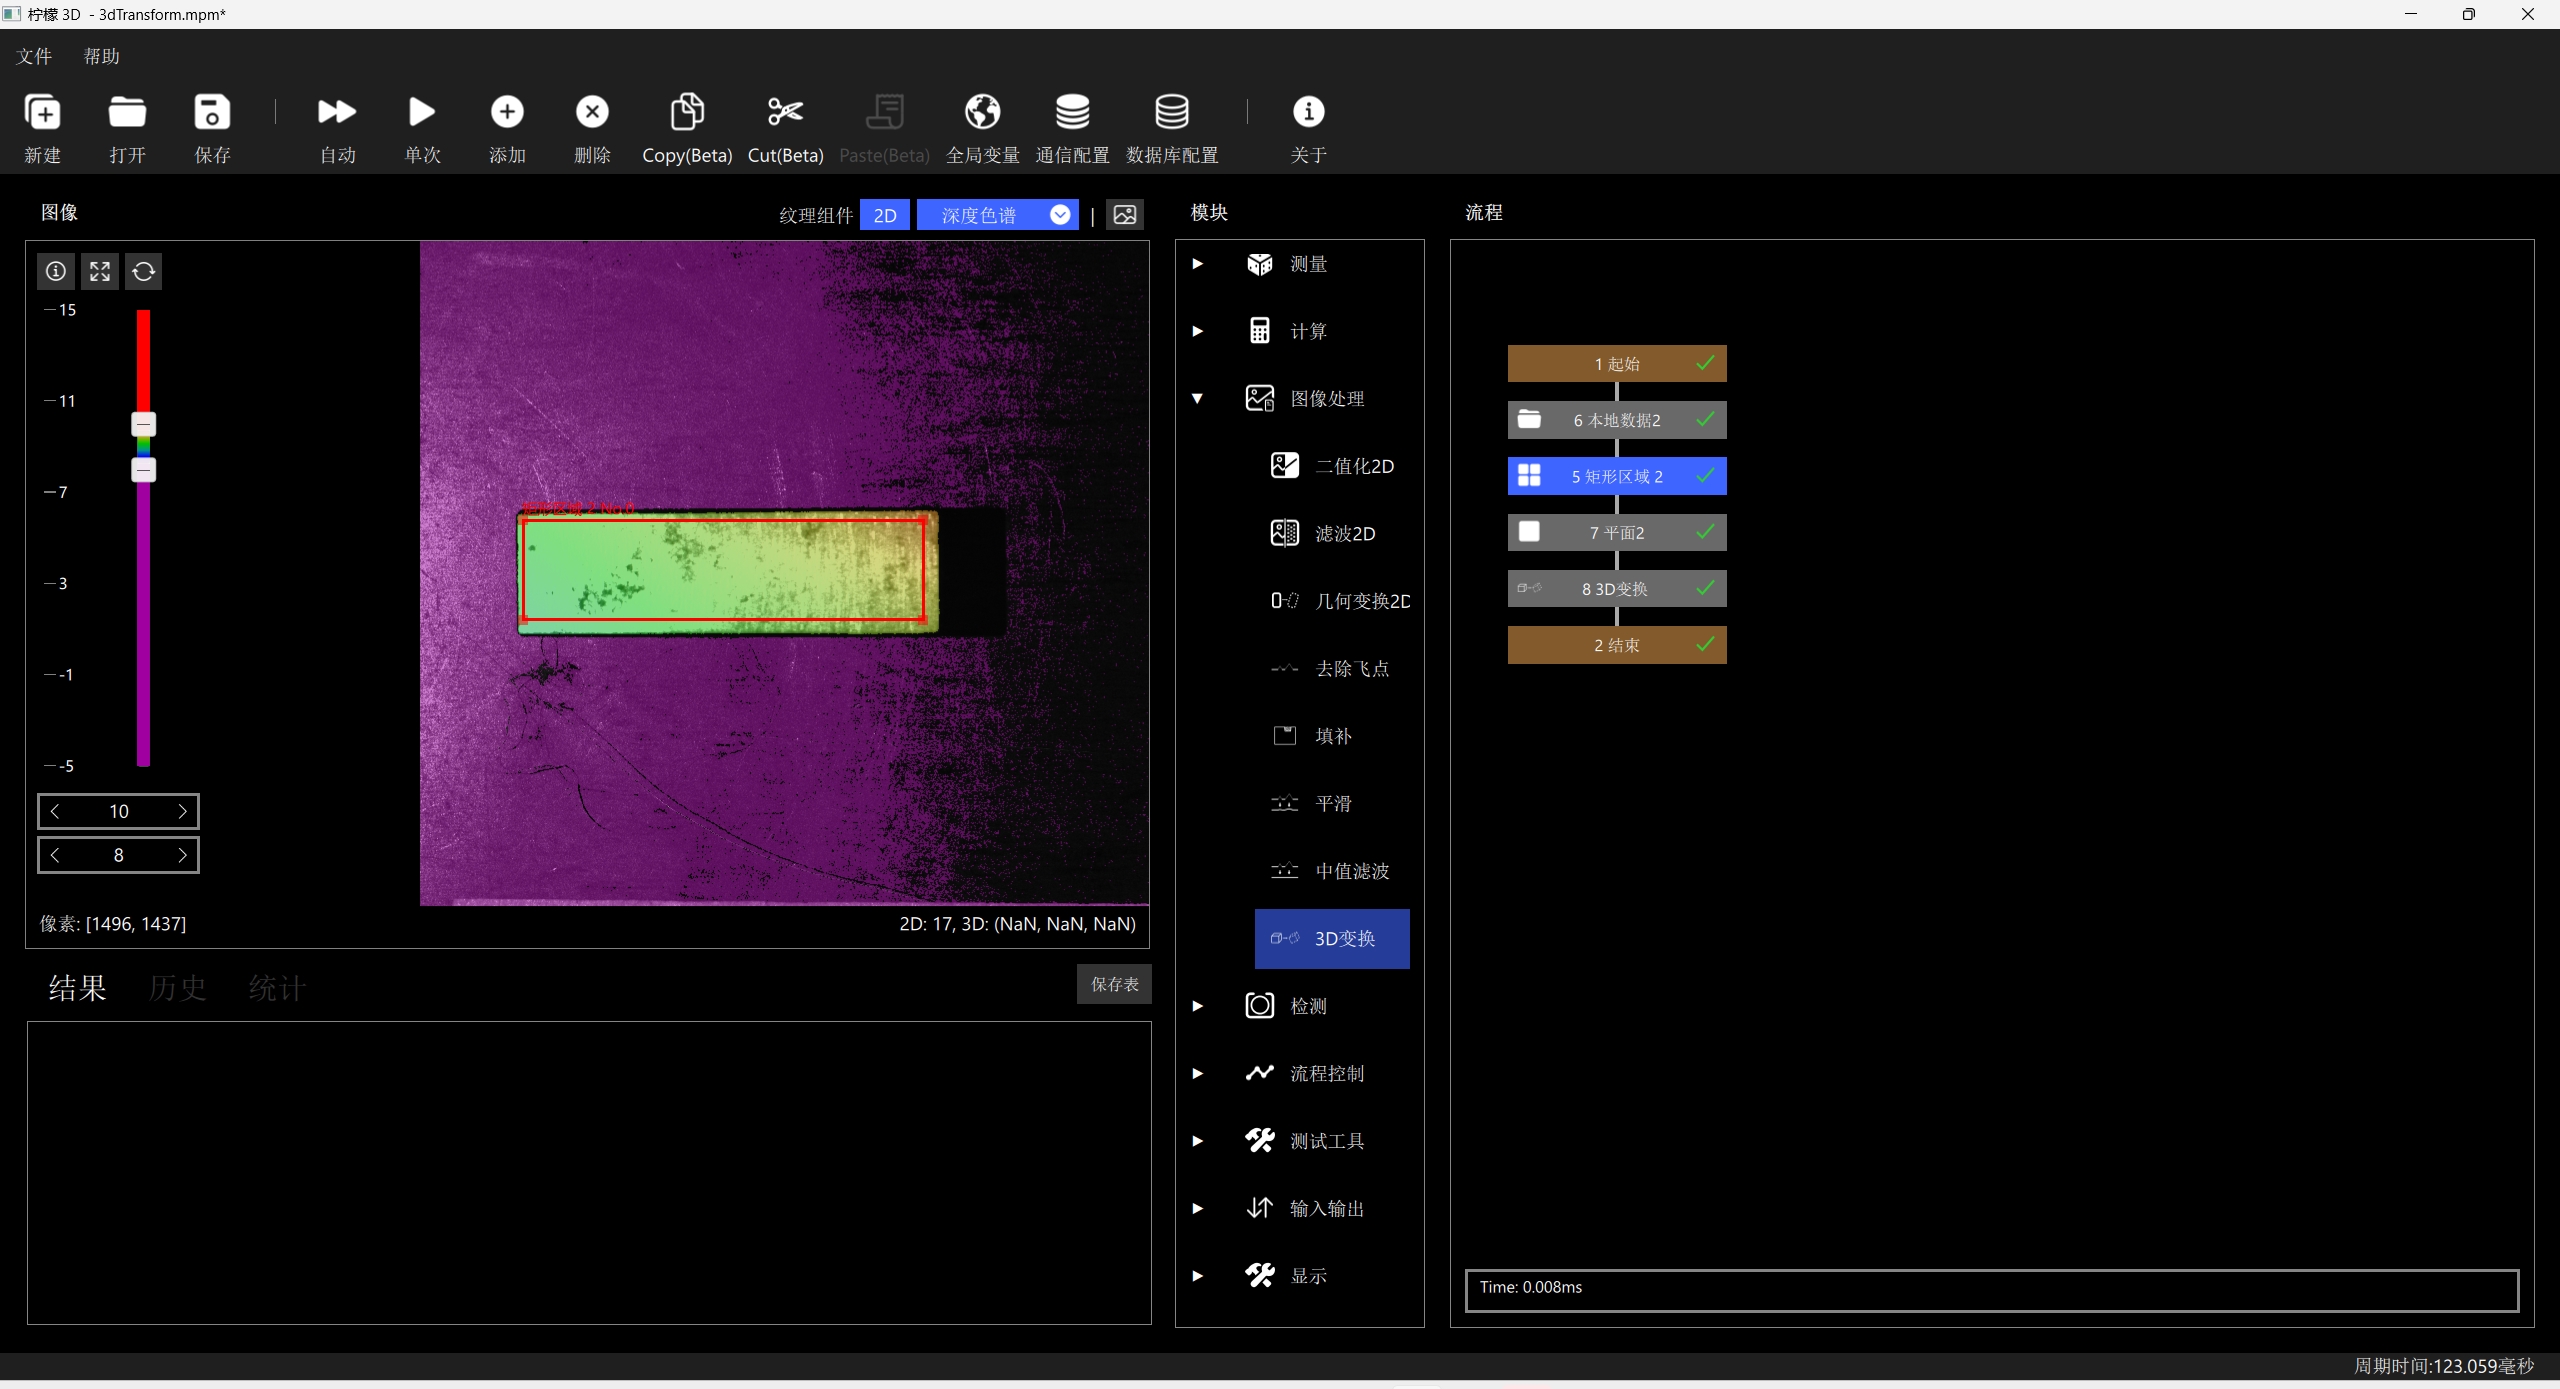
Task: Click the upper color scale slider handle
Action: pos(143,424)
